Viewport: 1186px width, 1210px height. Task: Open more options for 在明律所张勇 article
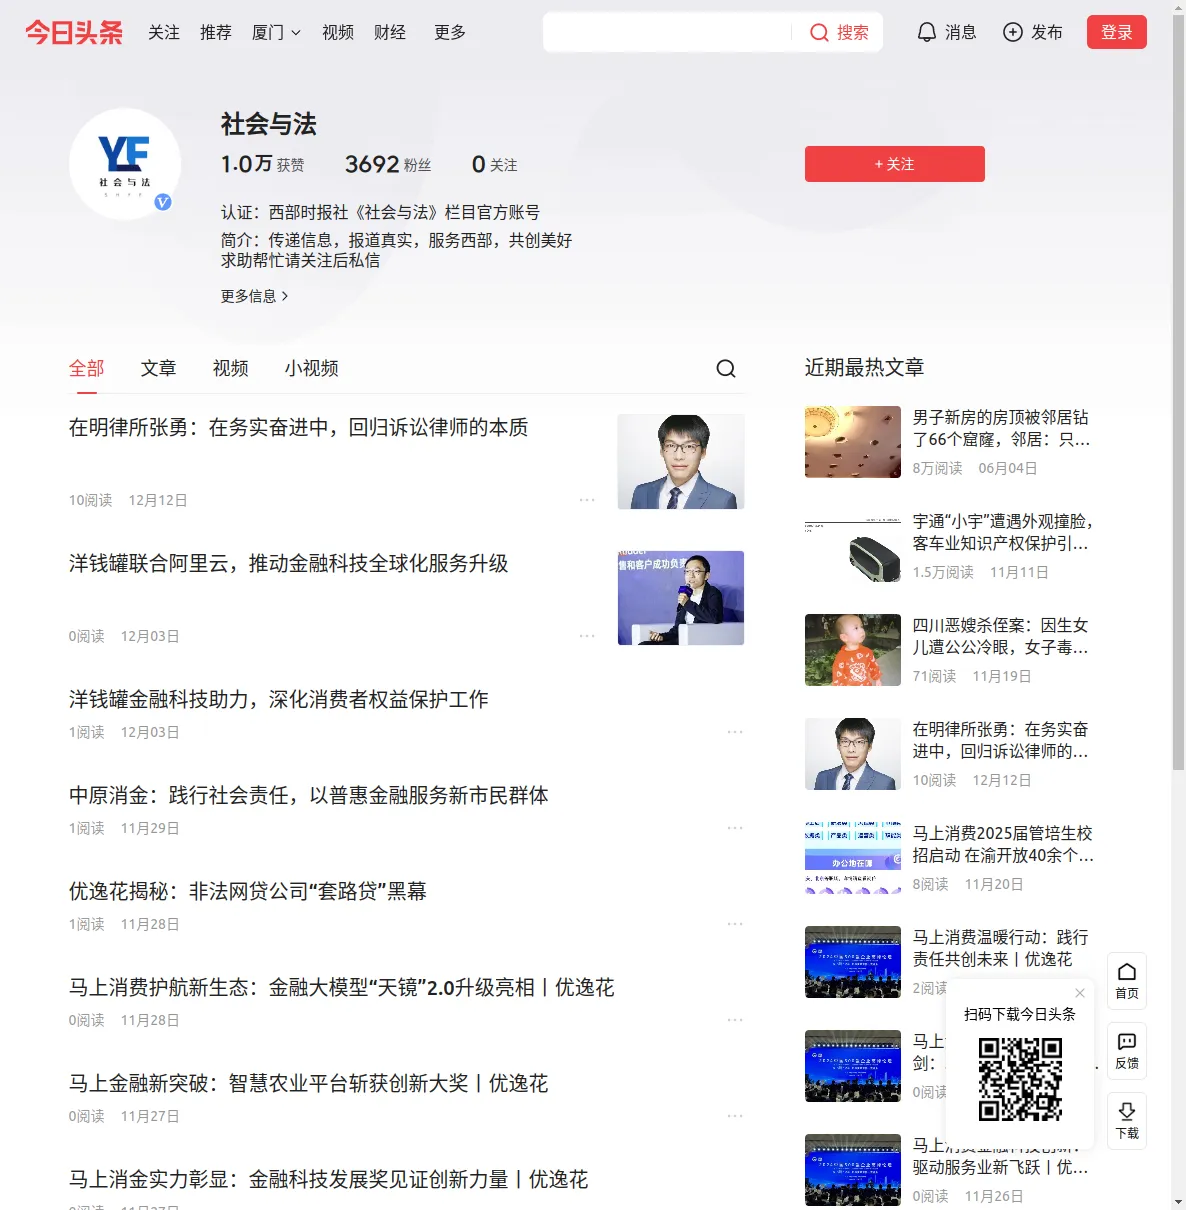[587, 500]
